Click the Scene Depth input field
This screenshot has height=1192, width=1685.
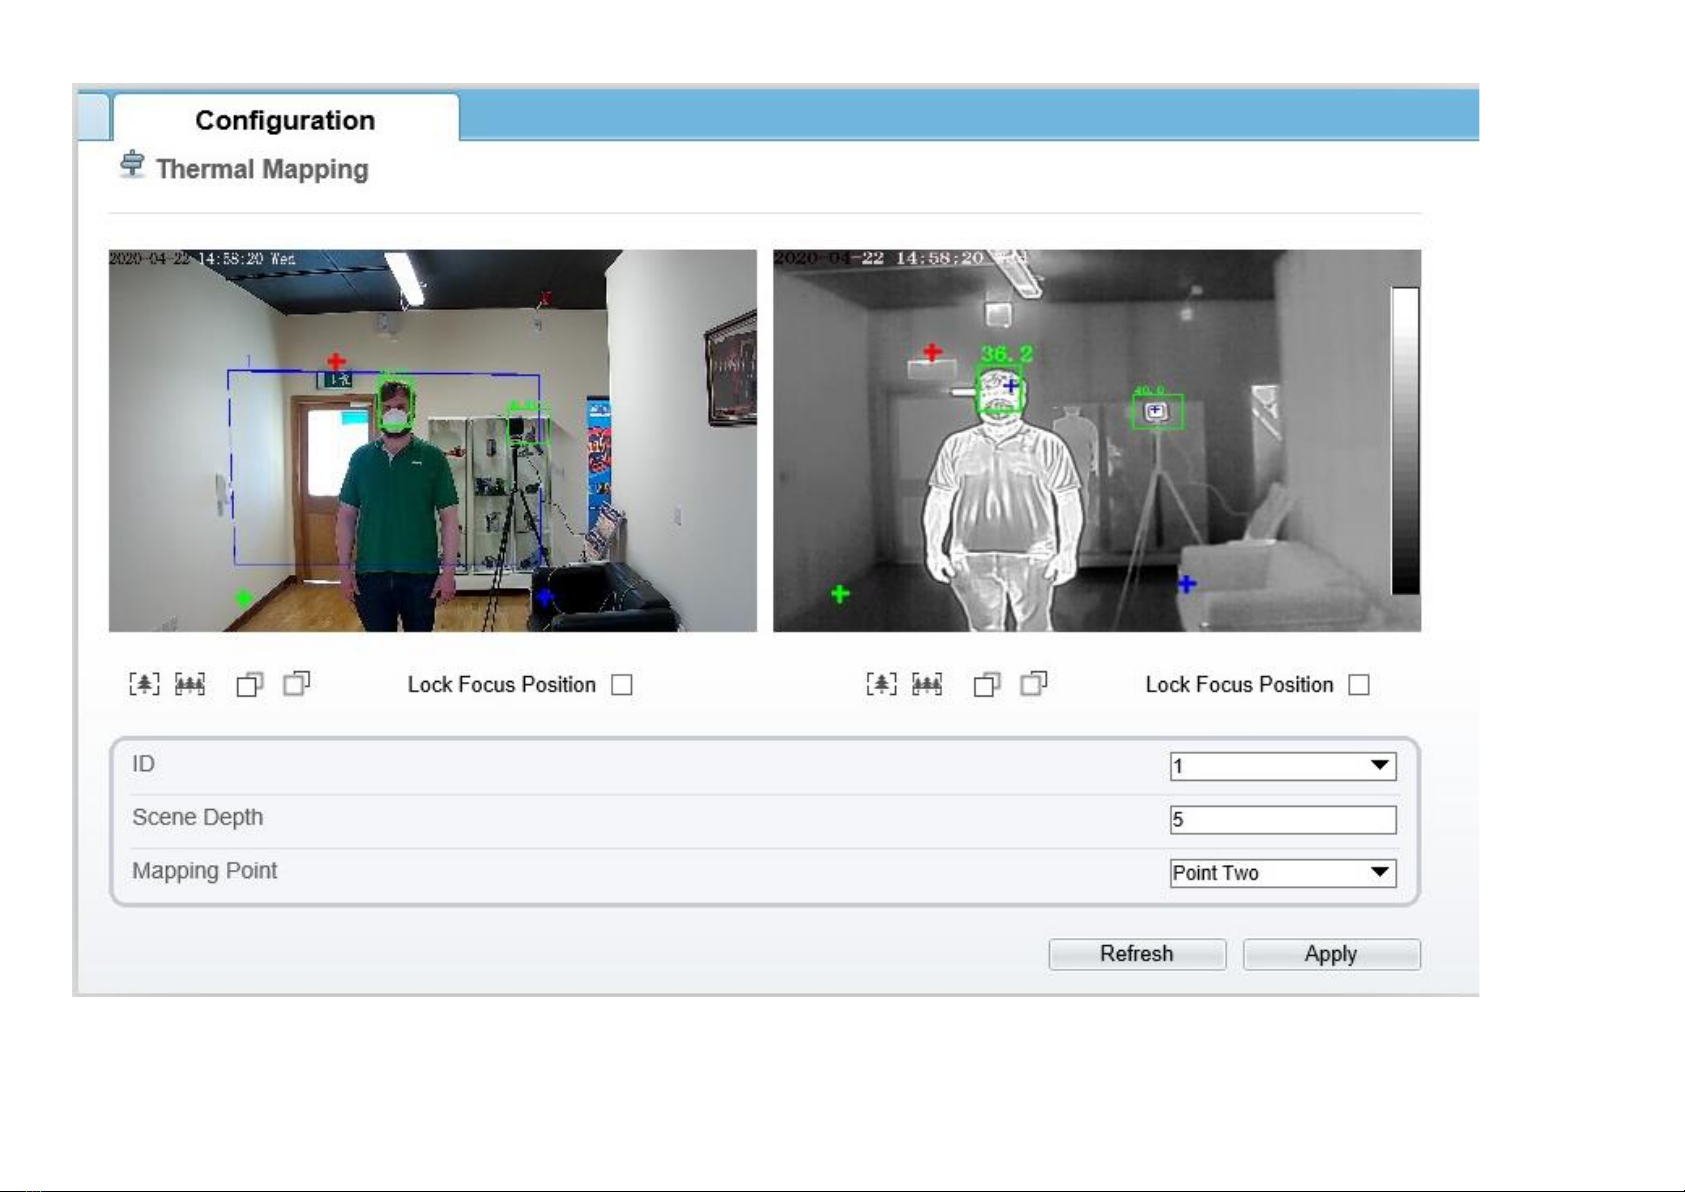tap(1283, 820)
